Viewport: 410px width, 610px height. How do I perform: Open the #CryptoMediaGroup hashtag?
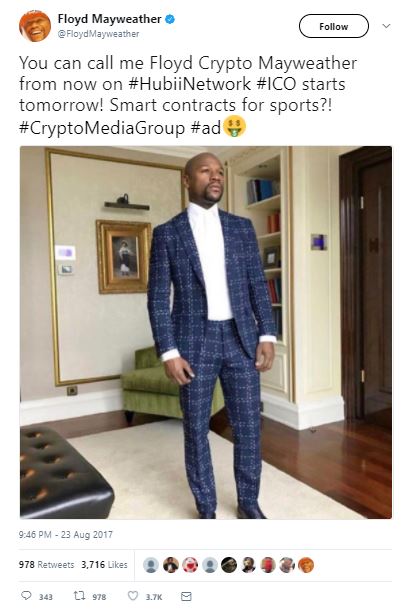pos(102,128)
